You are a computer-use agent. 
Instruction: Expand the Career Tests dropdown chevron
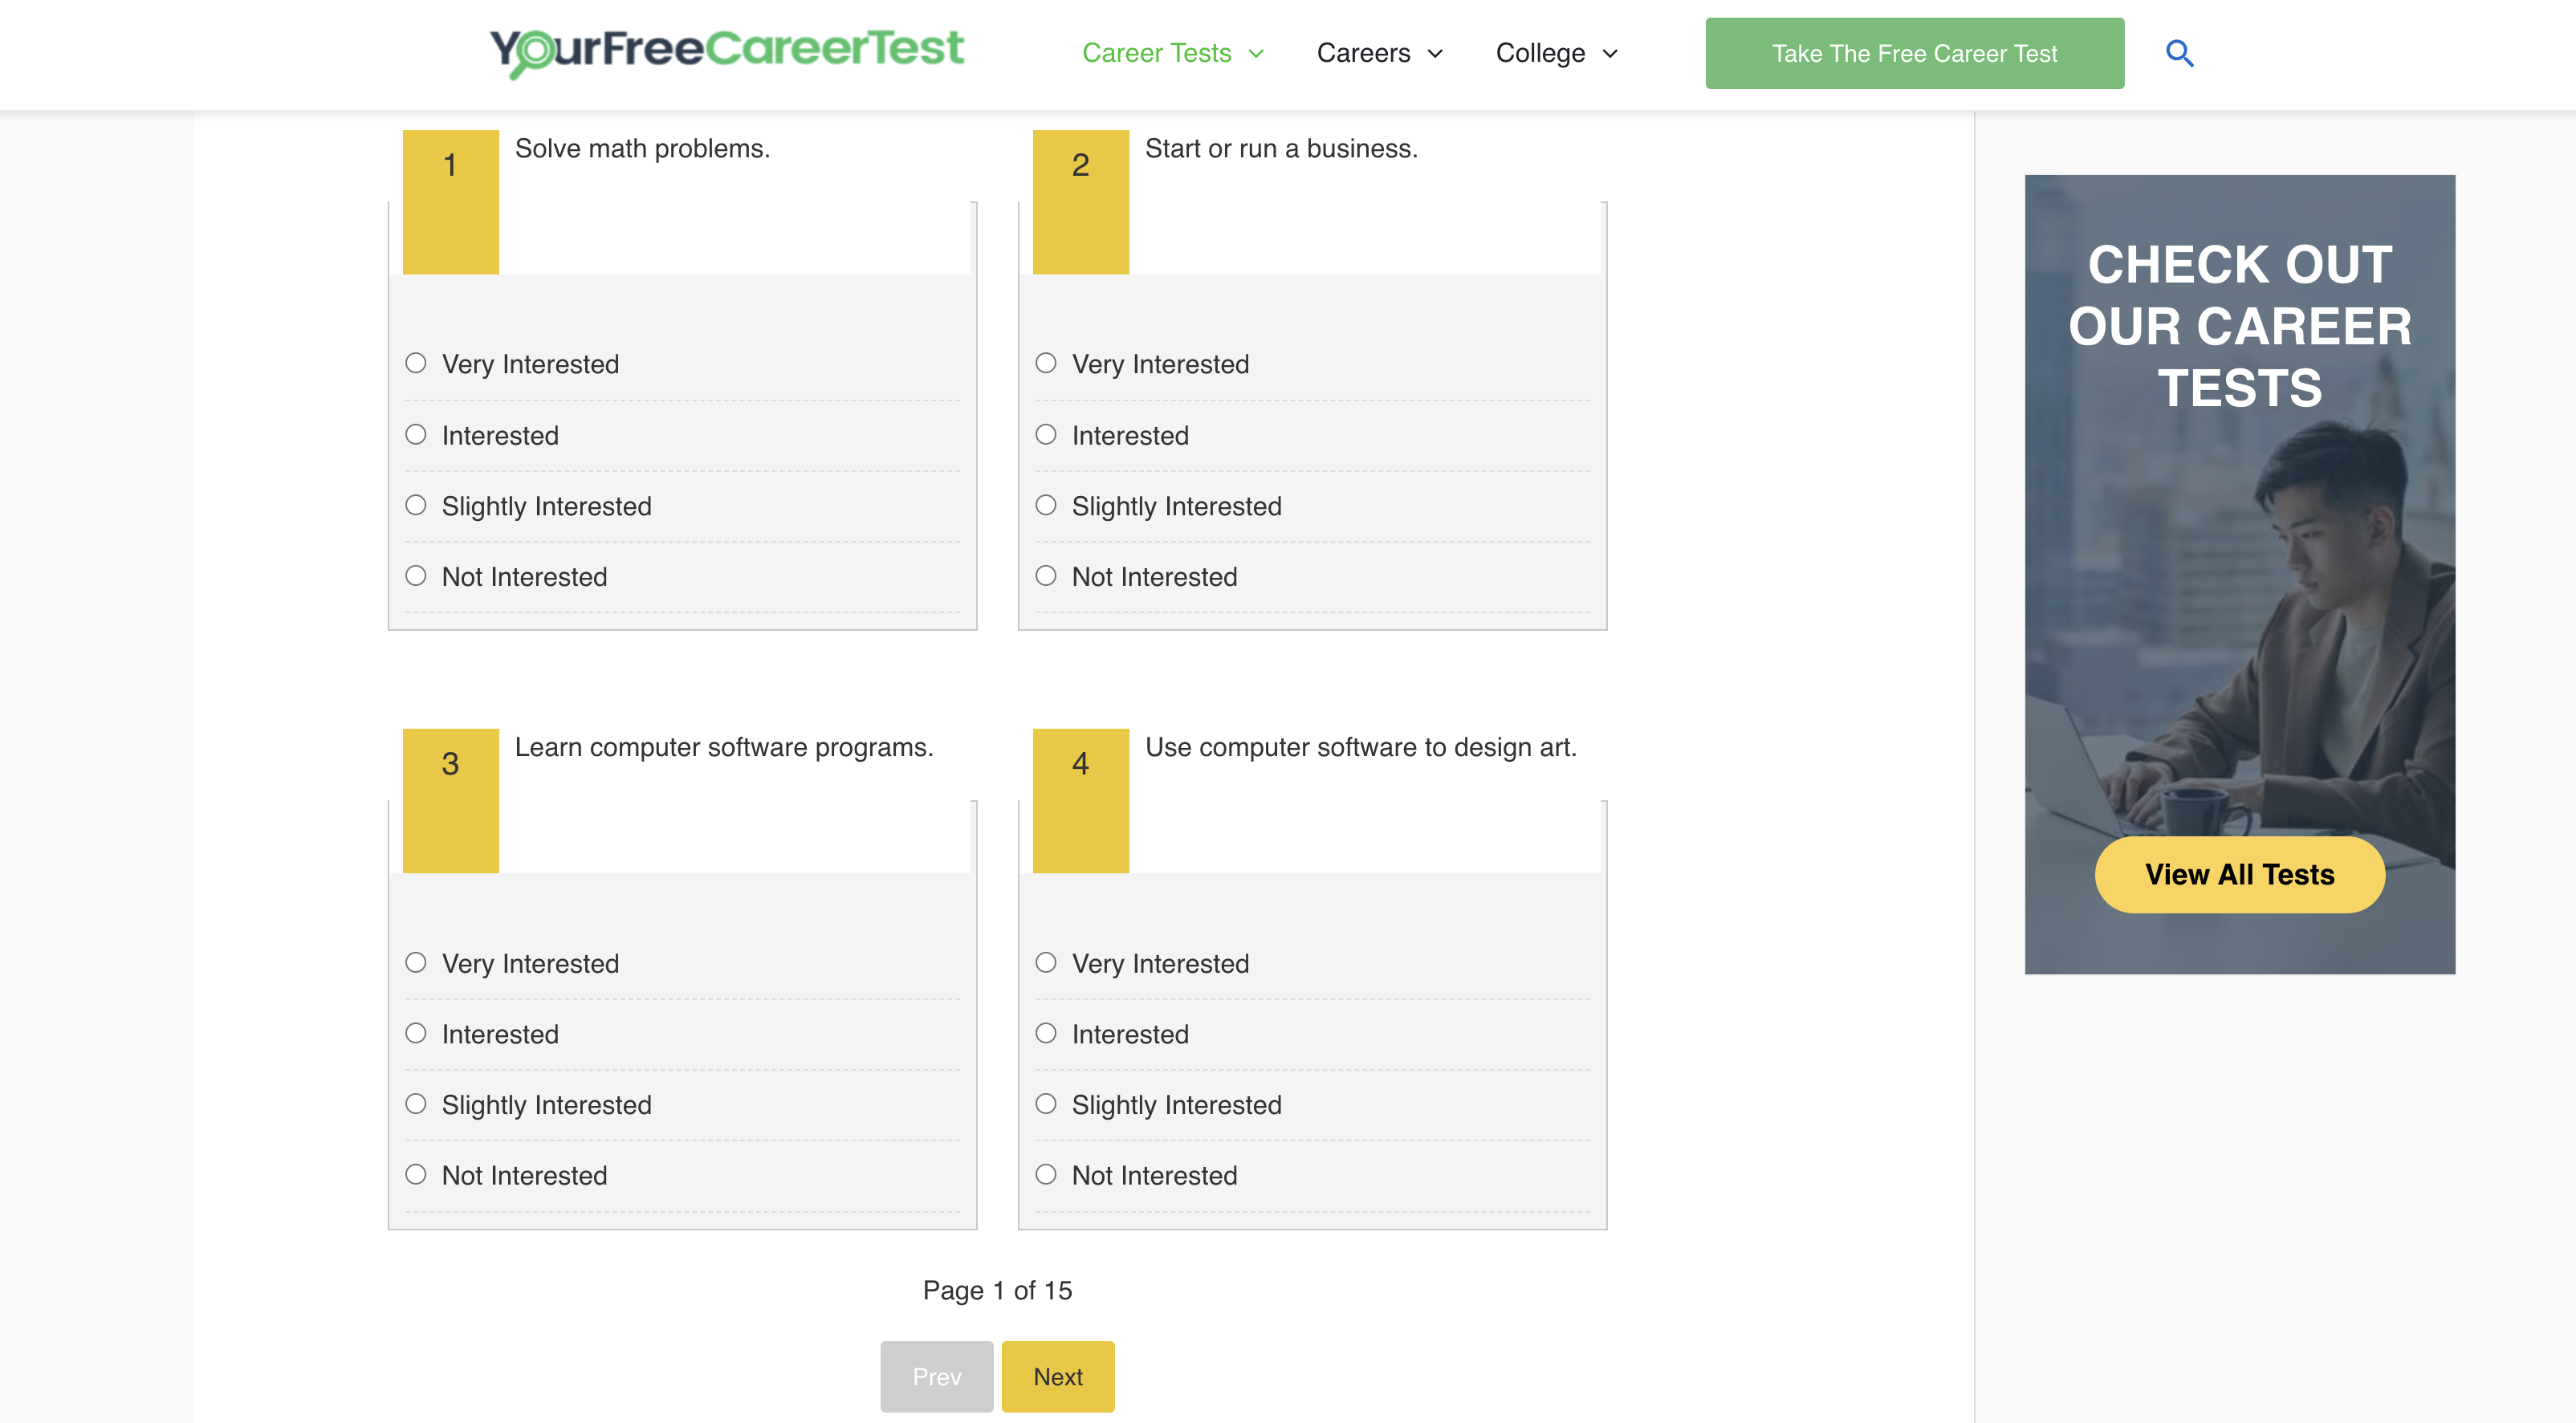[x=1257, y=54]
